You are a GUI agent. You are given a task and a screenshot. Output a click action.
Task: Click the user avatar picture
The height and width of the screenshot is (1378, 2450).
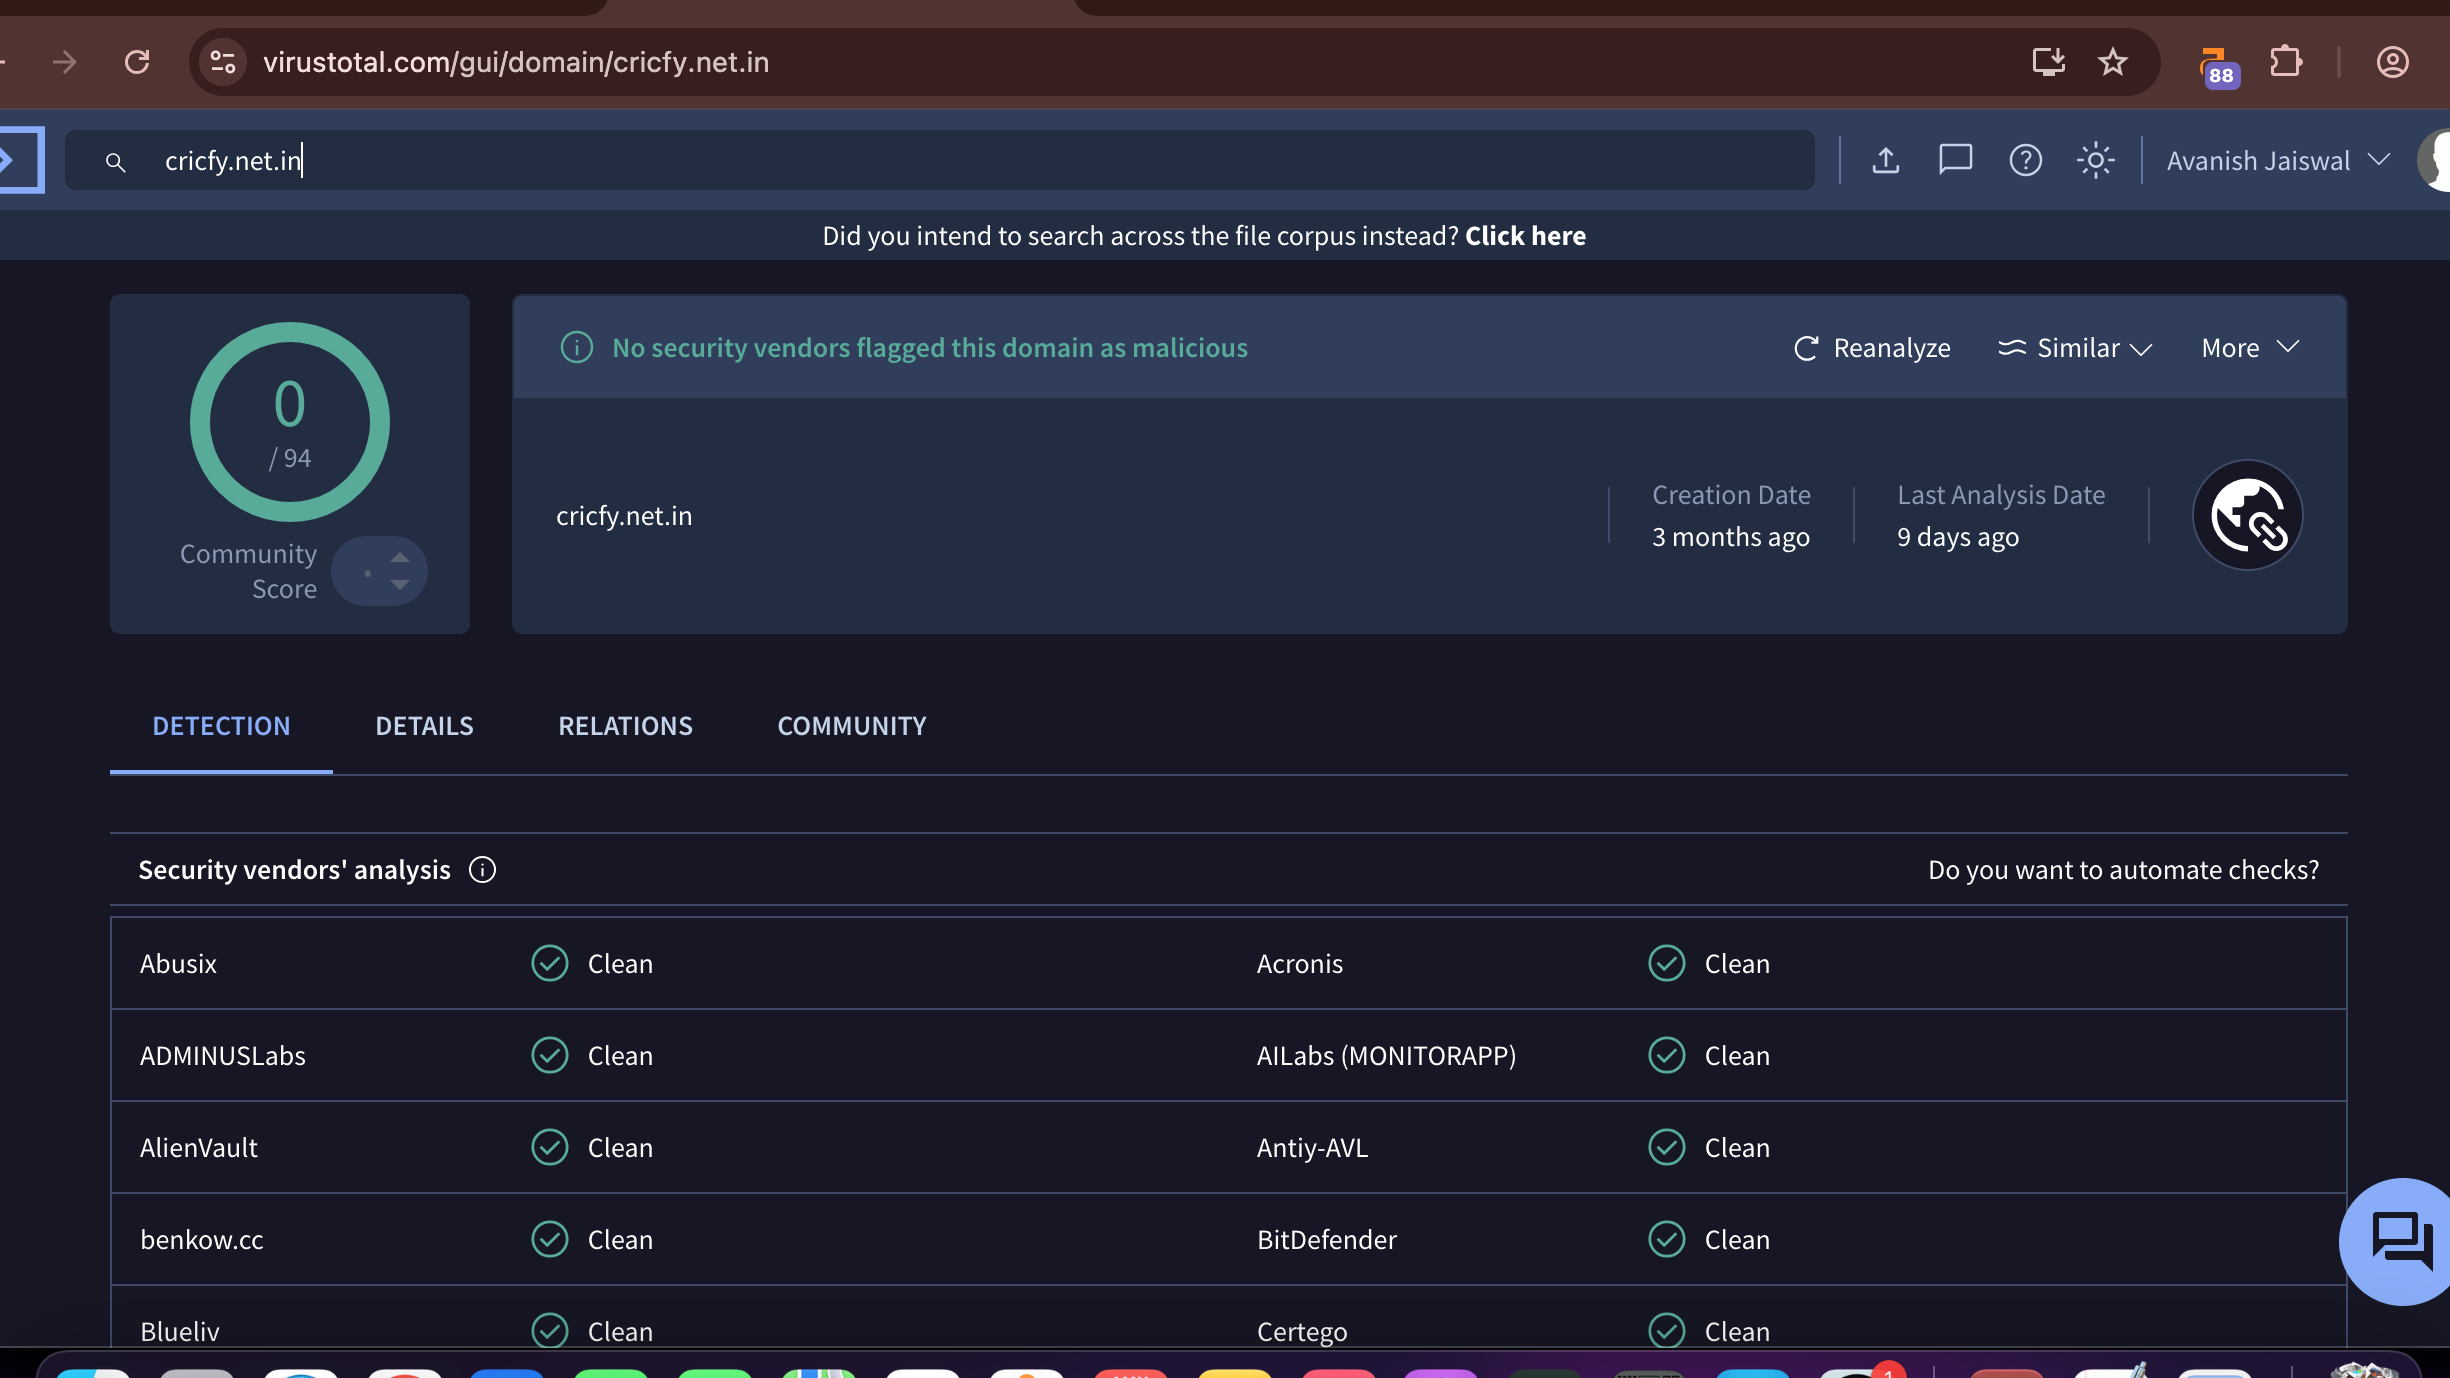pyautogui.click(x=2434, y=160)
